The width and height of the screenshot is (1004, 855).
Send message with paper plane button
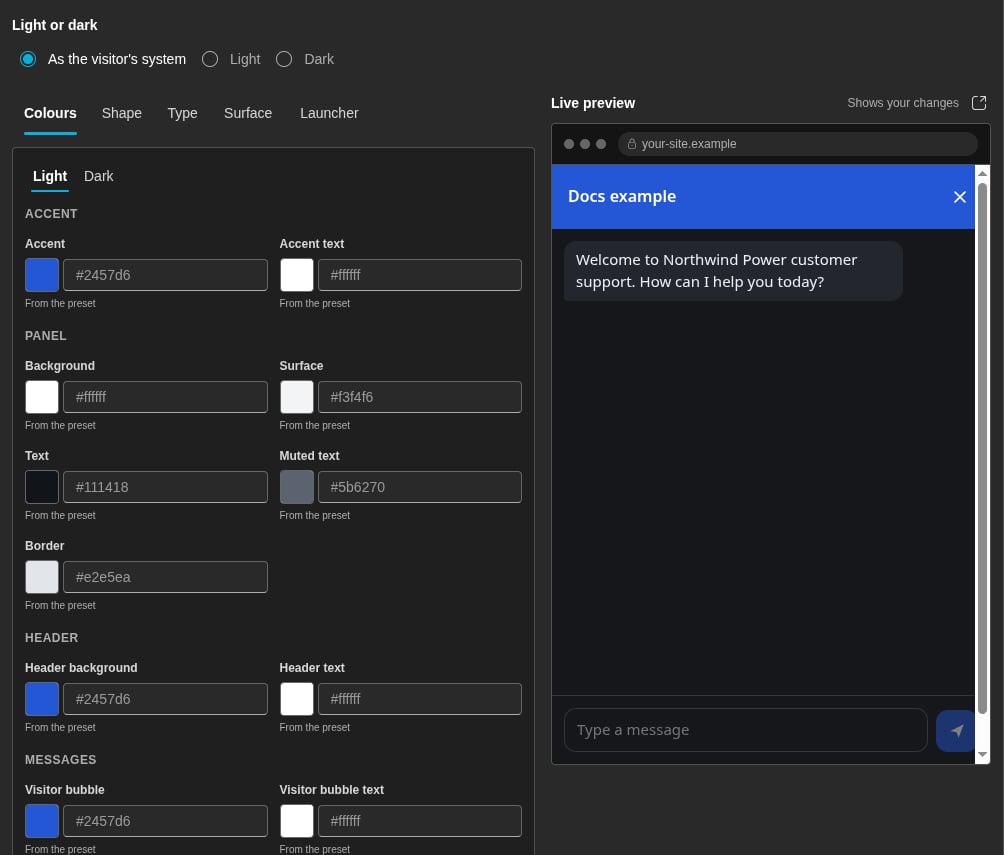[x=955, y=731]
